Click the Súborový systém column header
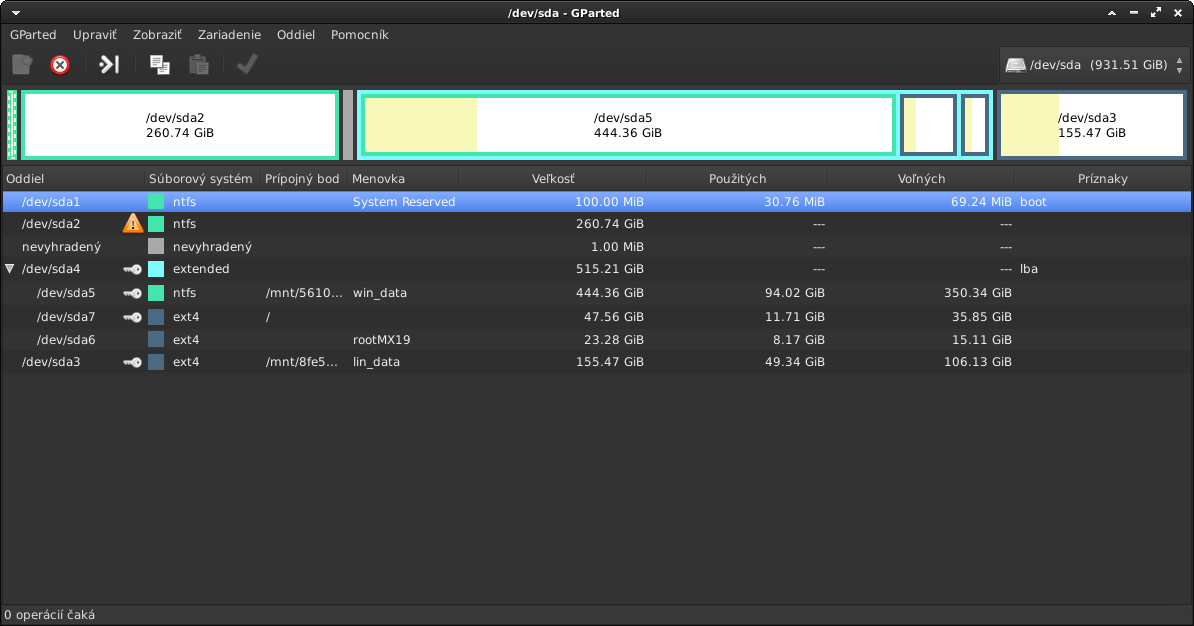Viewport: 1194px width, 626px height. coord(200,179)
